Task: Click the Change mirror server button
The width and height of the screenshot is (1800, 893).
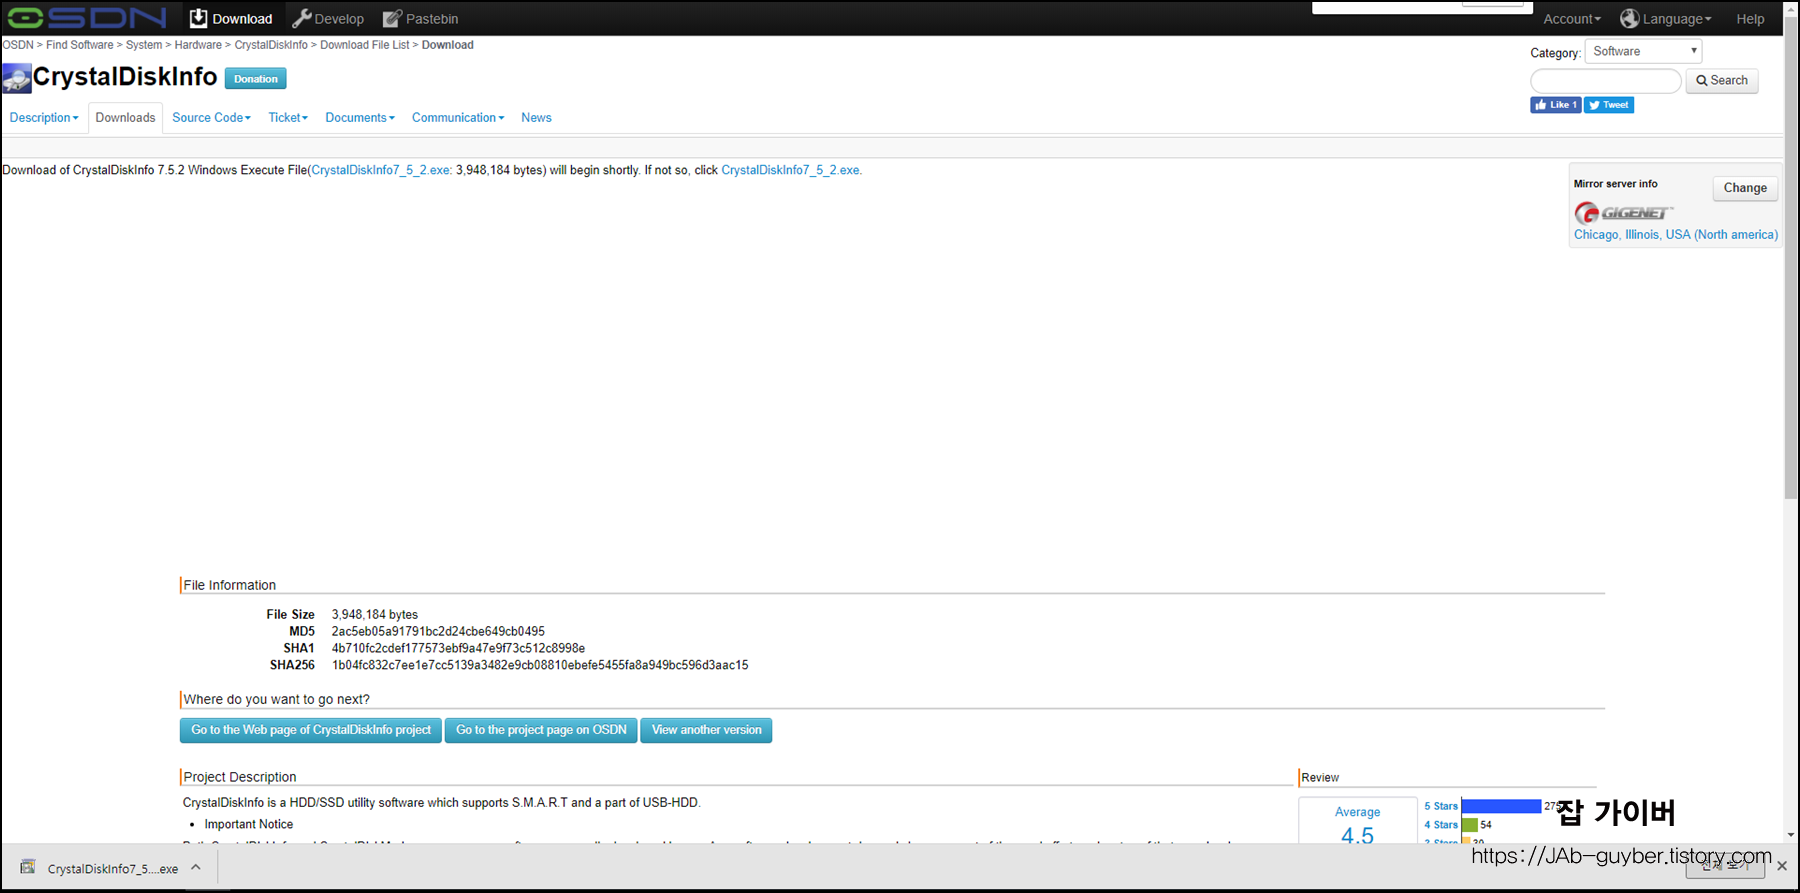Action: (x=1745, y=188)
